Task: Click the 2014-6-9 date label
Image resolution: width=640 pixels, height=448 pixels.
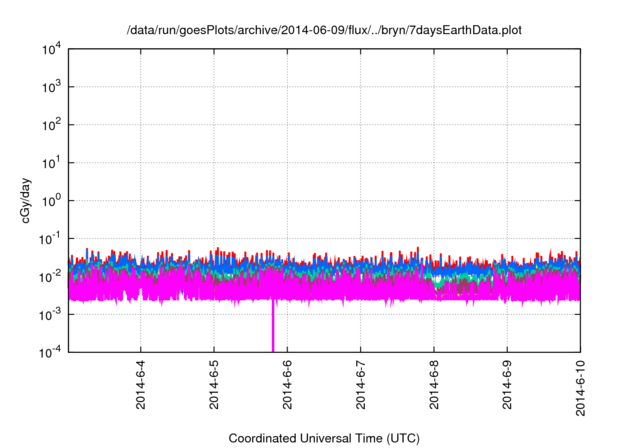Action: point(507,385)
